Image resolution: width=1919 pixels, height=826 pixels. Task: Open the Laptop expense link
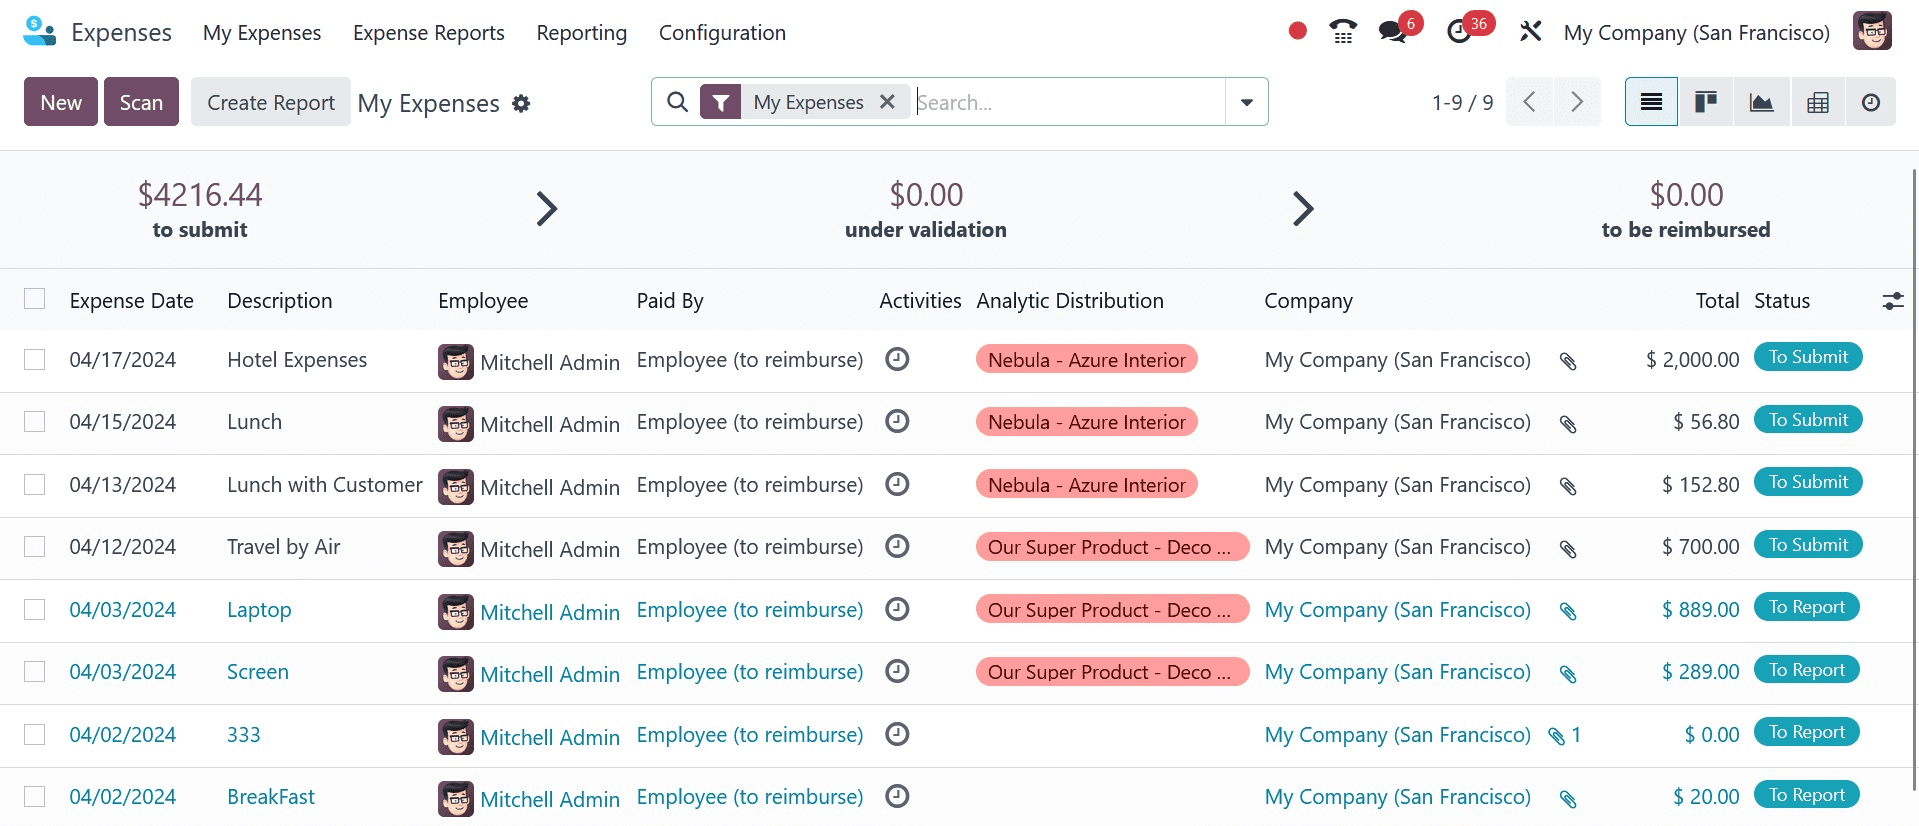(259, 610)
